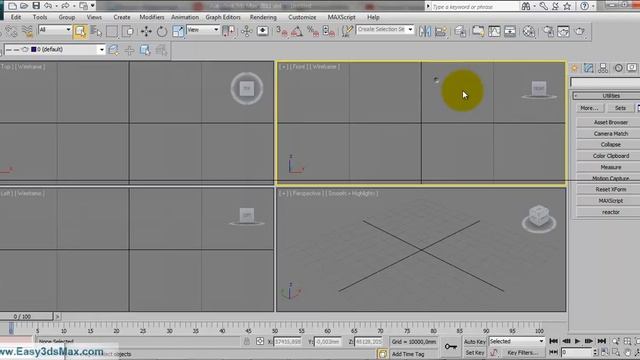640x360 pixels.
Task: Click Edit Named Selection Sets icon
Action: point(347,31)
